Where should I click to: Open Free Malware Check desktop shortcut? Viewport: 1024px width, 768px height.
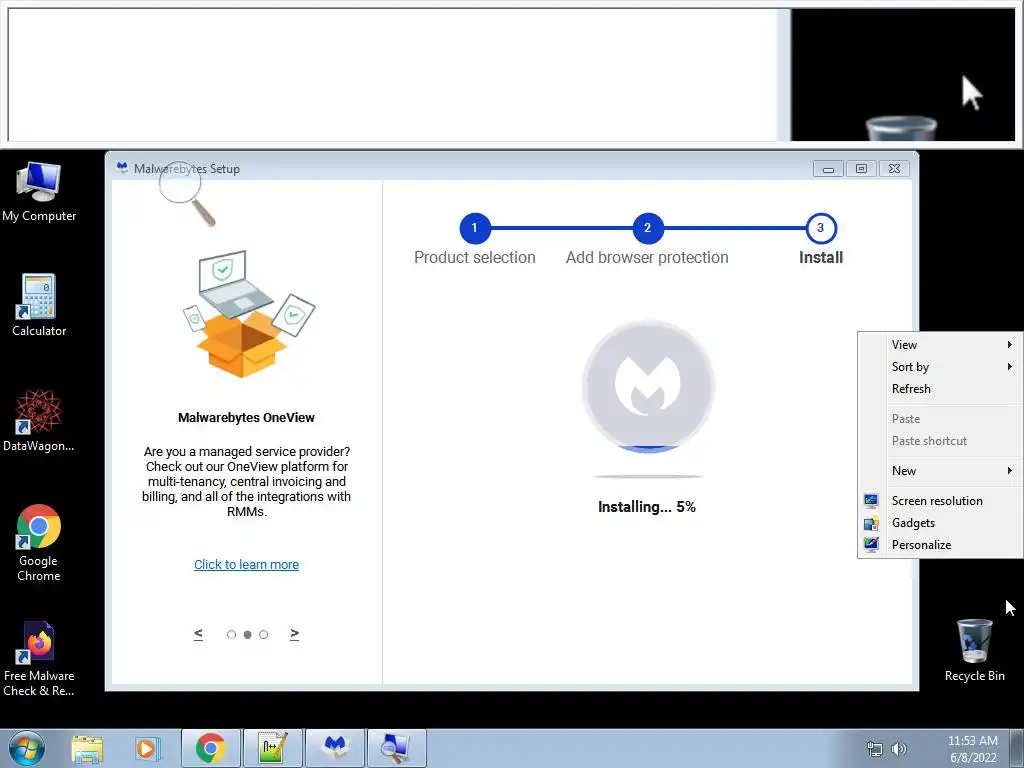[x=39, y=658]
